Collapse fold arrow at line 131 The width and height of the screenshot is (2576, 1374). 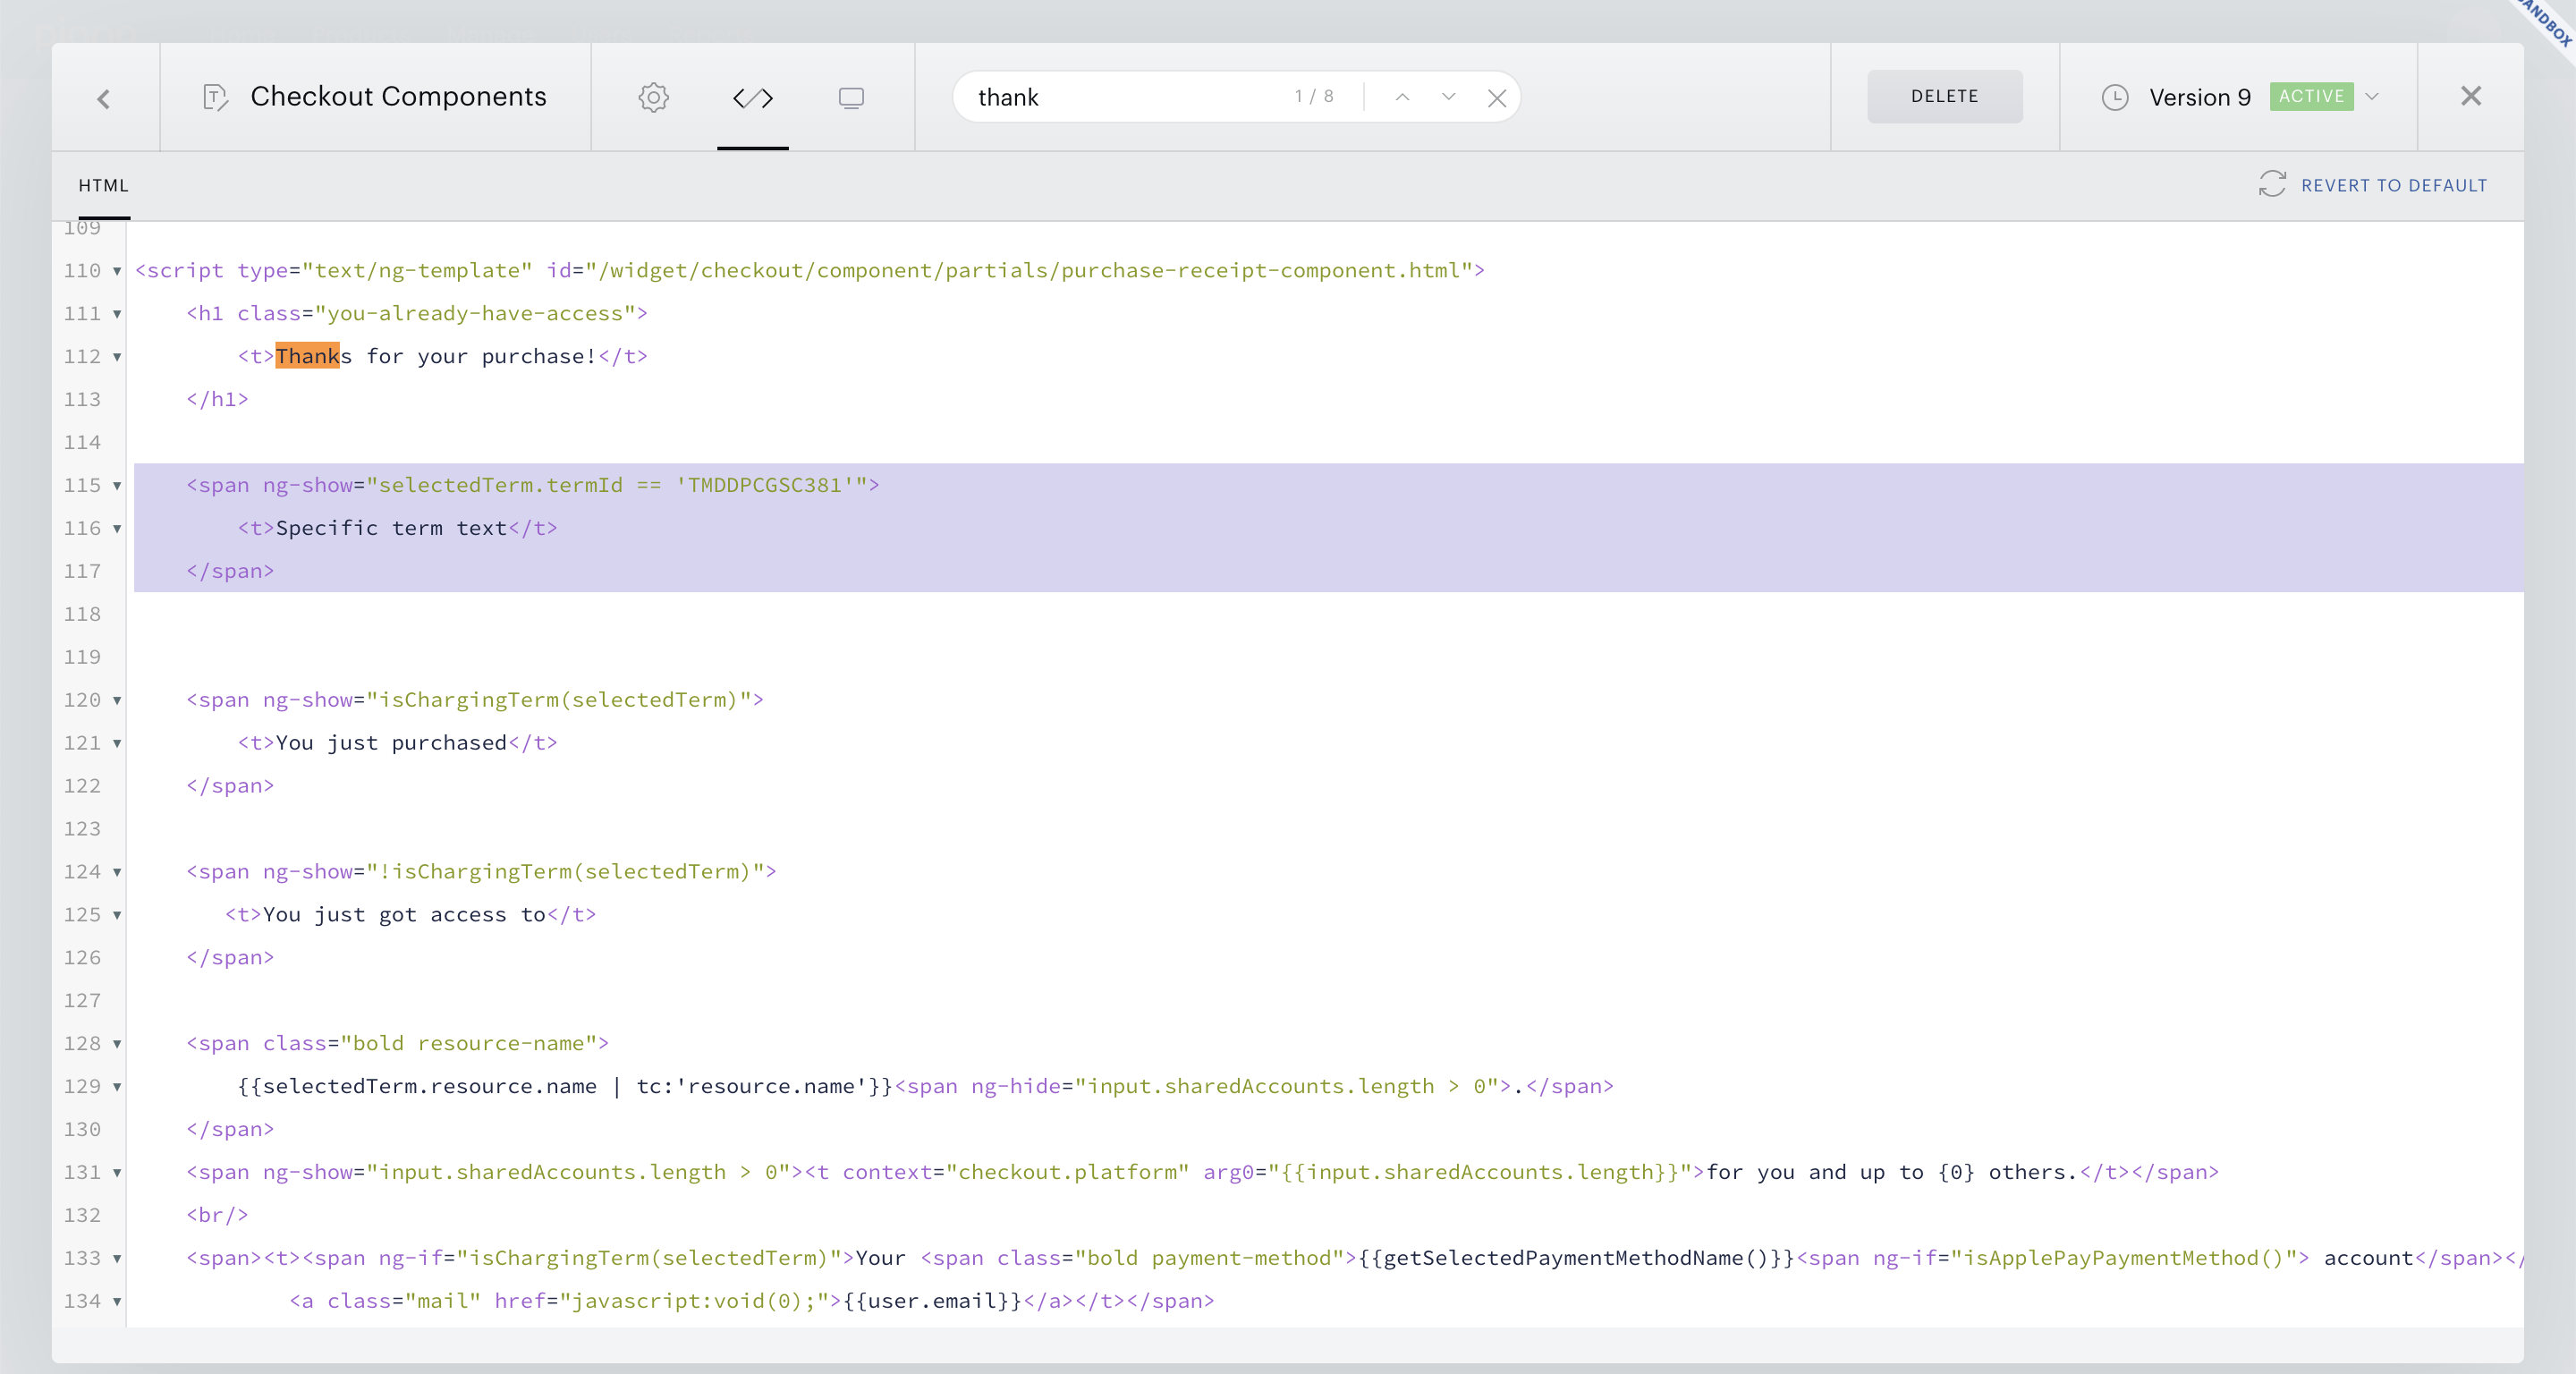[x=117, y=1174]
